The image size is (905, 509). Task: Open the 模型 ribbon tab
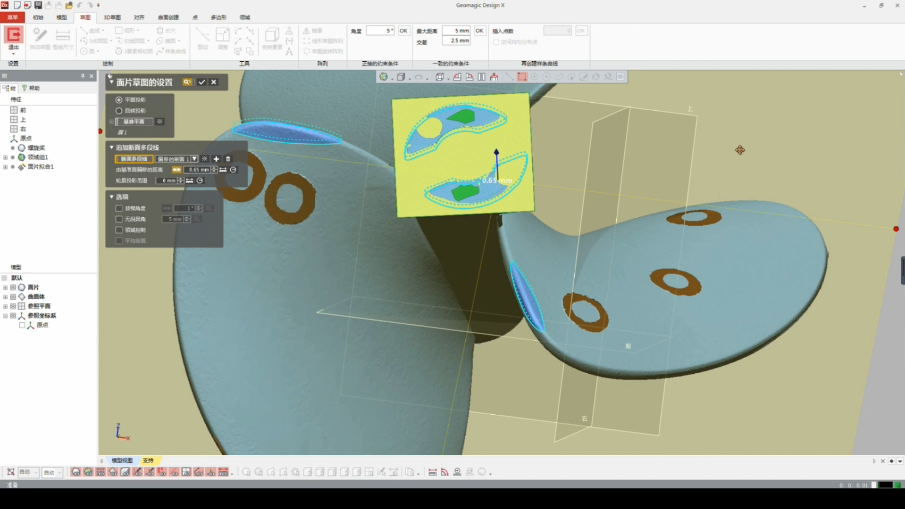pos(62,17)
